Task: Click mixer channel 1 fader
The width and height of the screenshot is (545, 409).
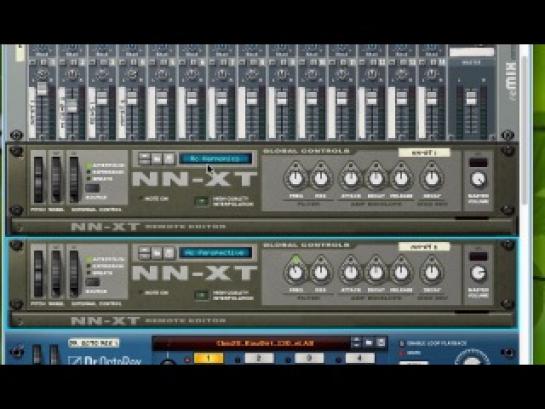Action: [x=42, y=88]
